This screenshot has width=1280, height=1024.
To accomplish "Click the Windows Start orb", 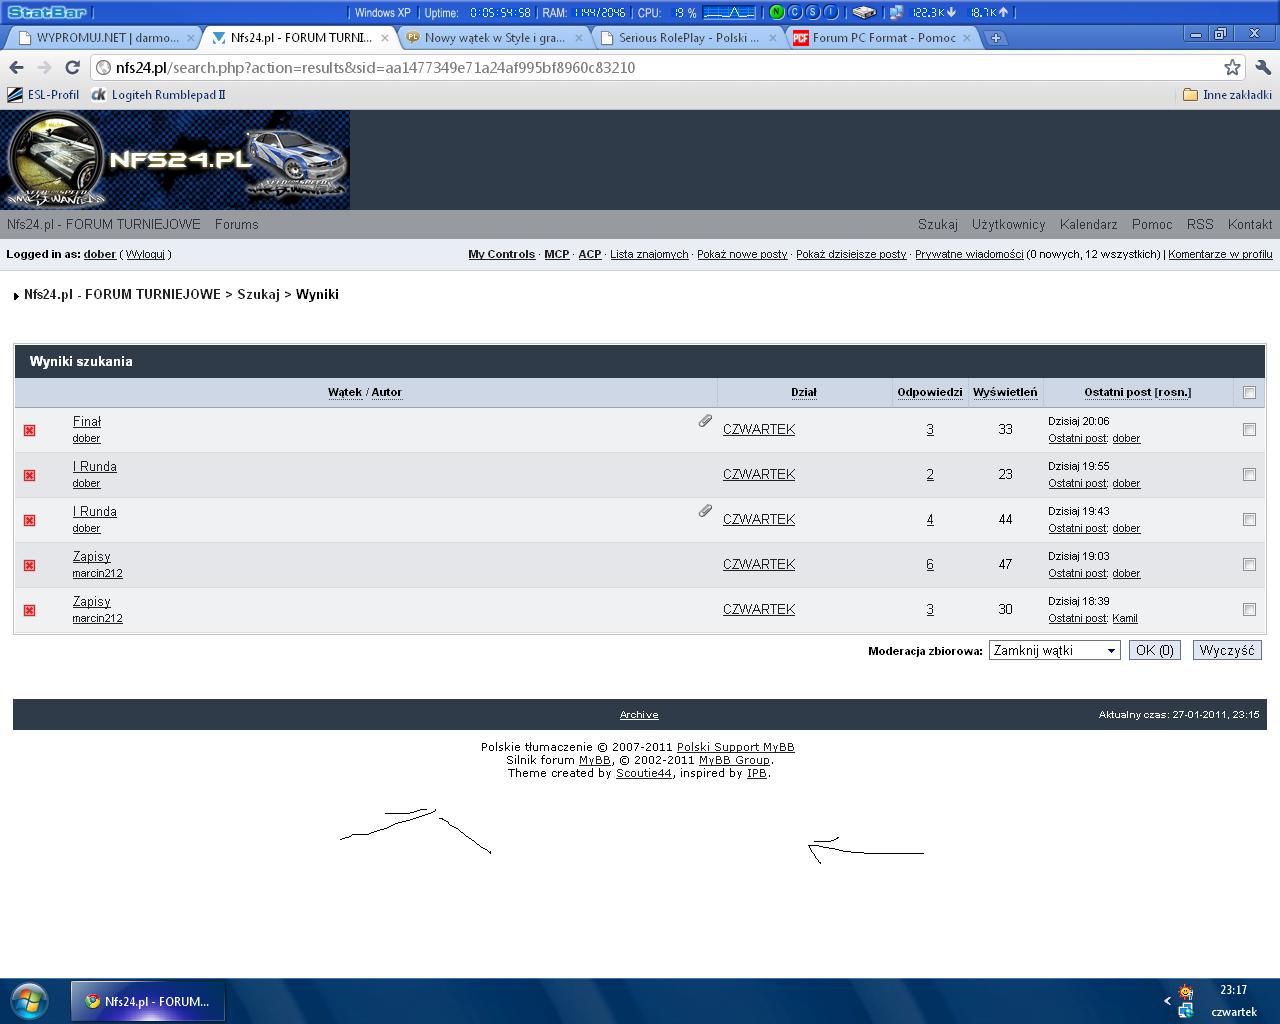I will coord(29,1000).
